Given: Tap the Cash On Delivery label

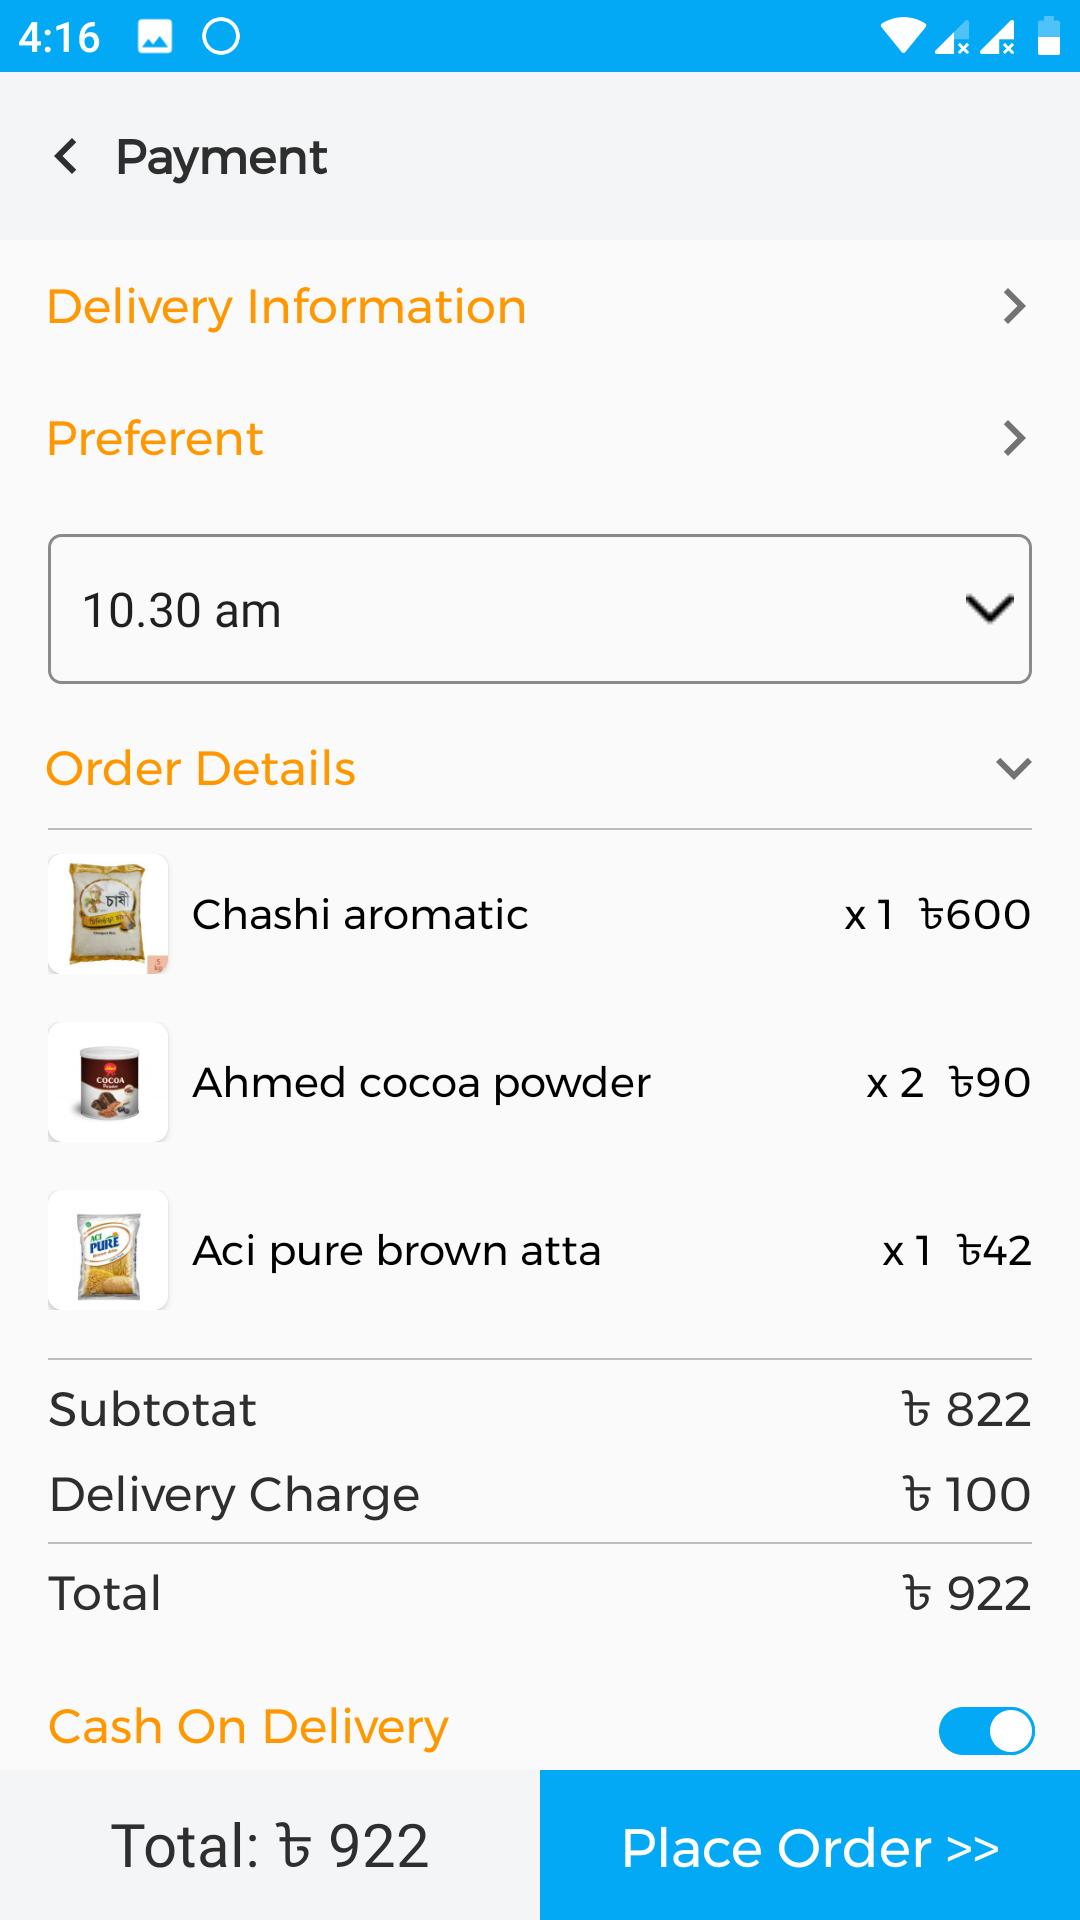Looking at the screenshot, I should click(248, 1727).
